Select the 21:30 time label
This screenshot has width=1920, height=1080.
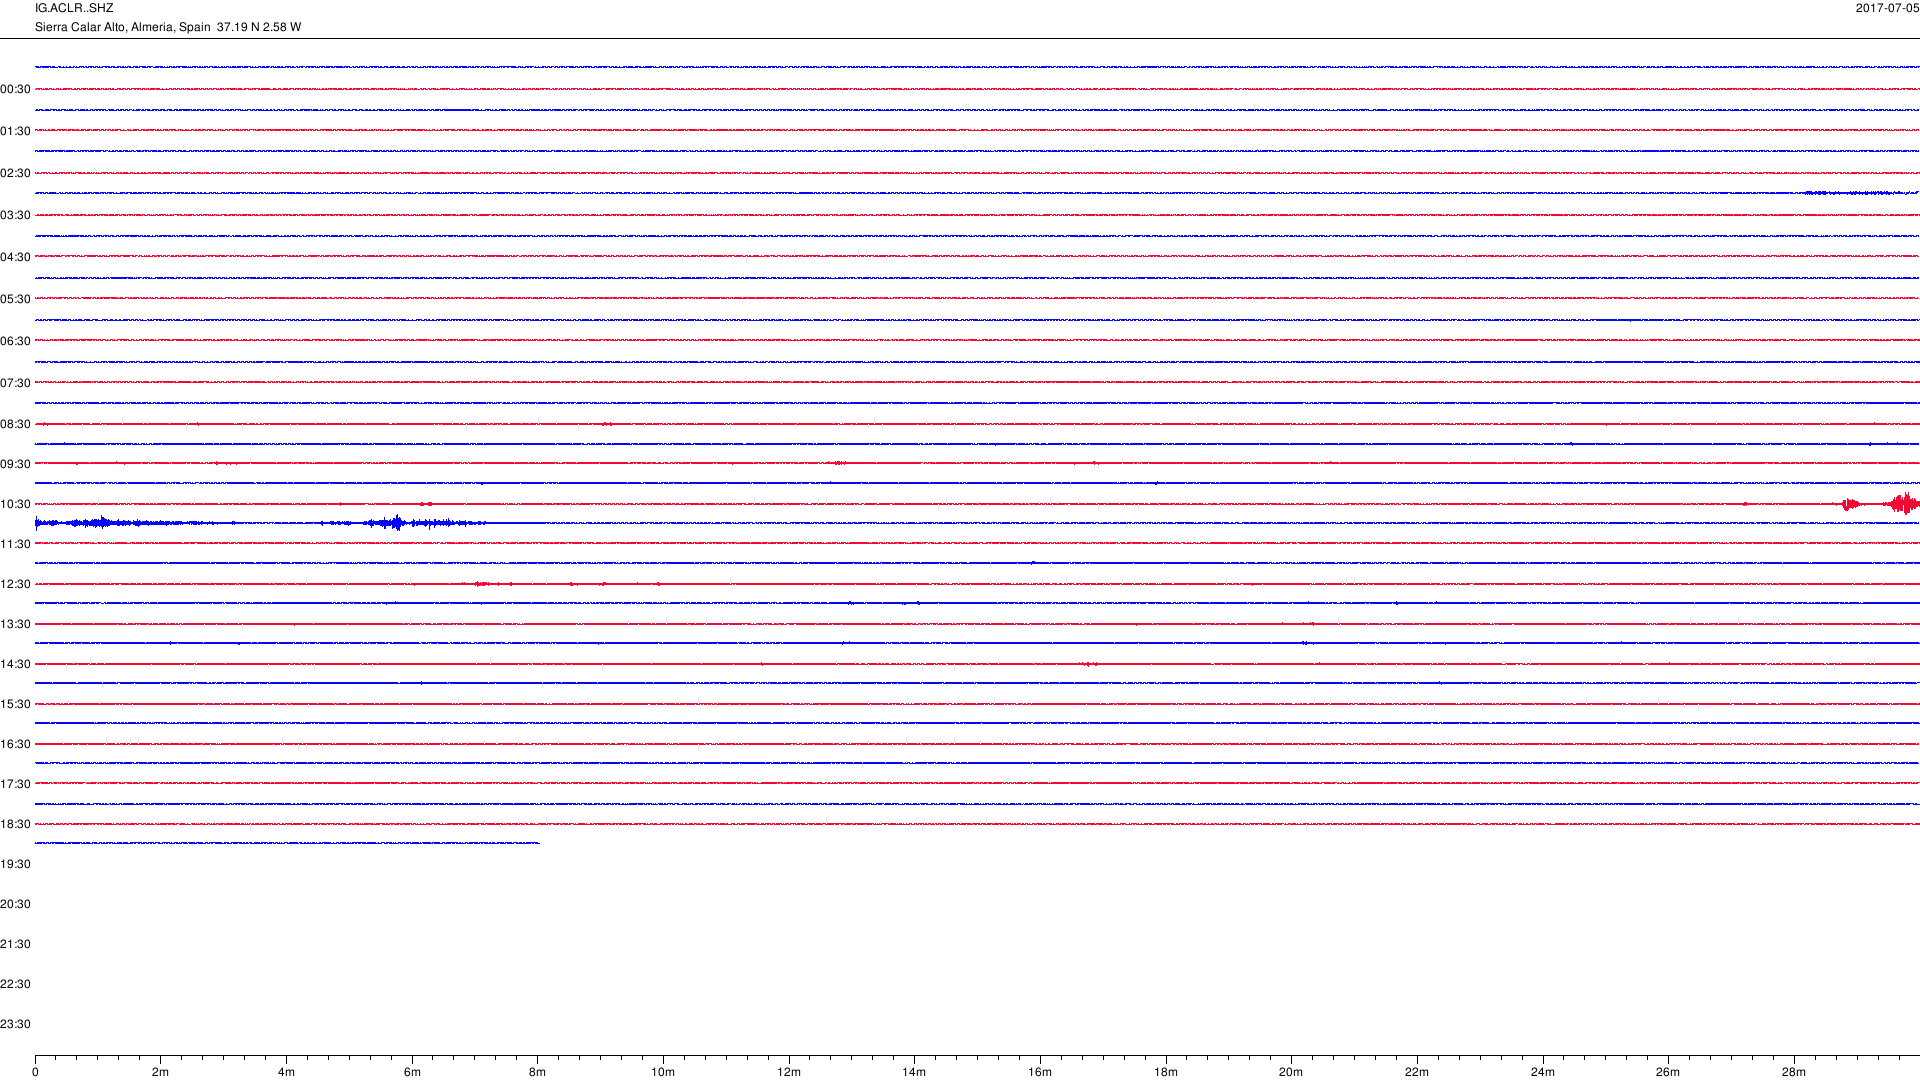[x=15, y=944]
